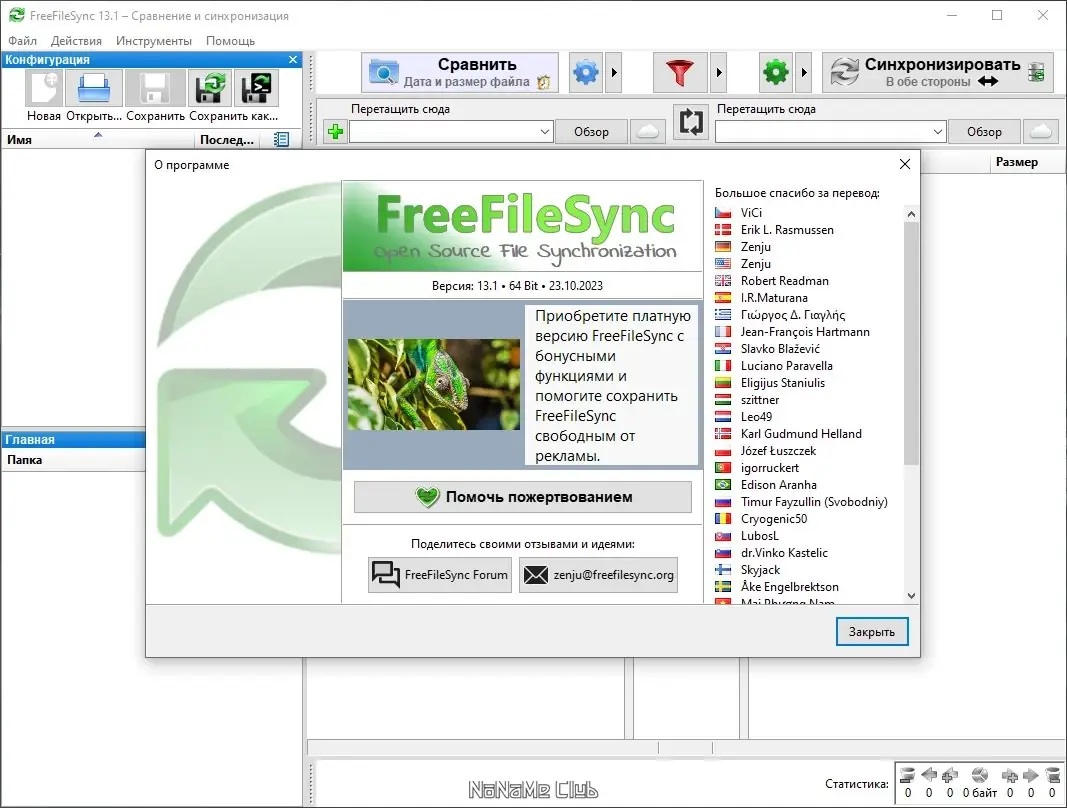Toggle the configuration list column view icon
The width and height of the screenshot is (1067, 808).
(281, 140)
